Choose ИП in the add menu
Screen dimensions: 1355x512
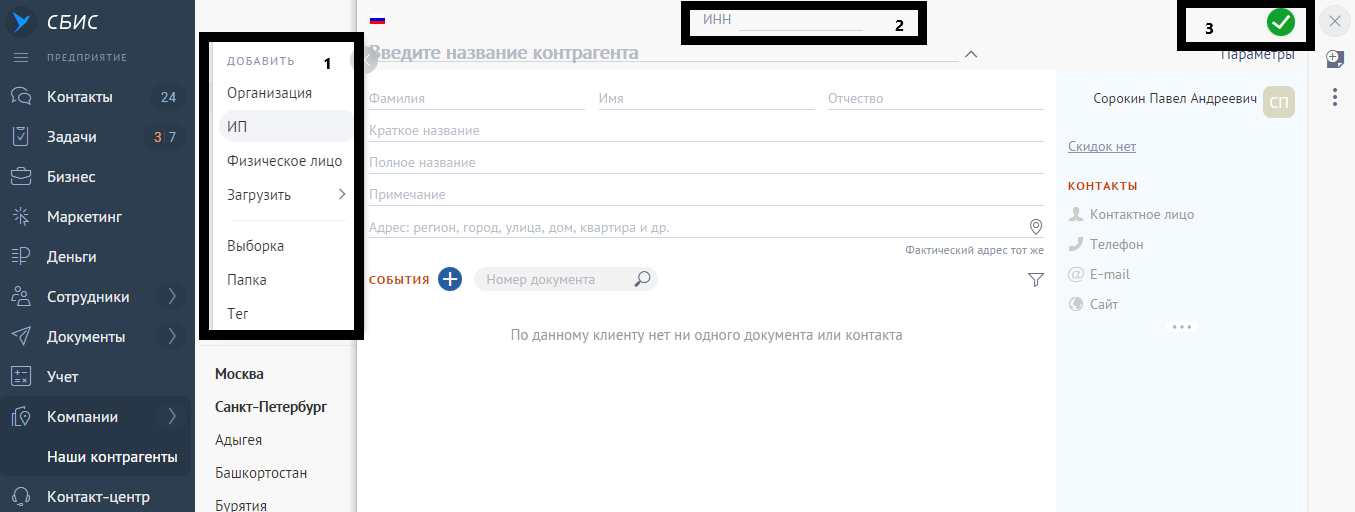[237, 126]
